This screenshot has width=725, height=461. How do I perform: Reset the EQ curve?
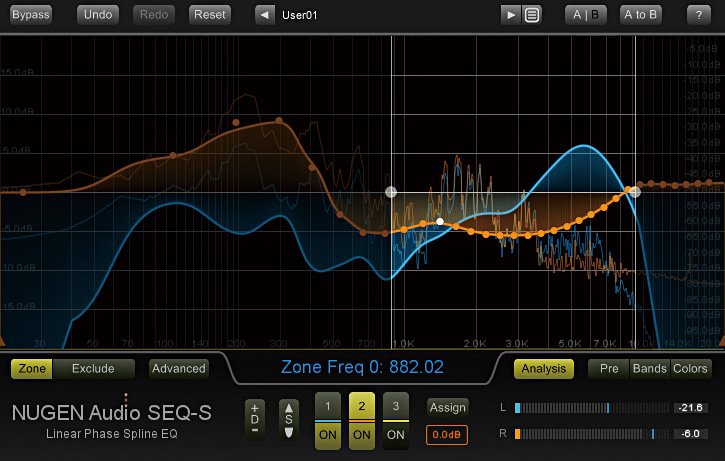[209, 15]
